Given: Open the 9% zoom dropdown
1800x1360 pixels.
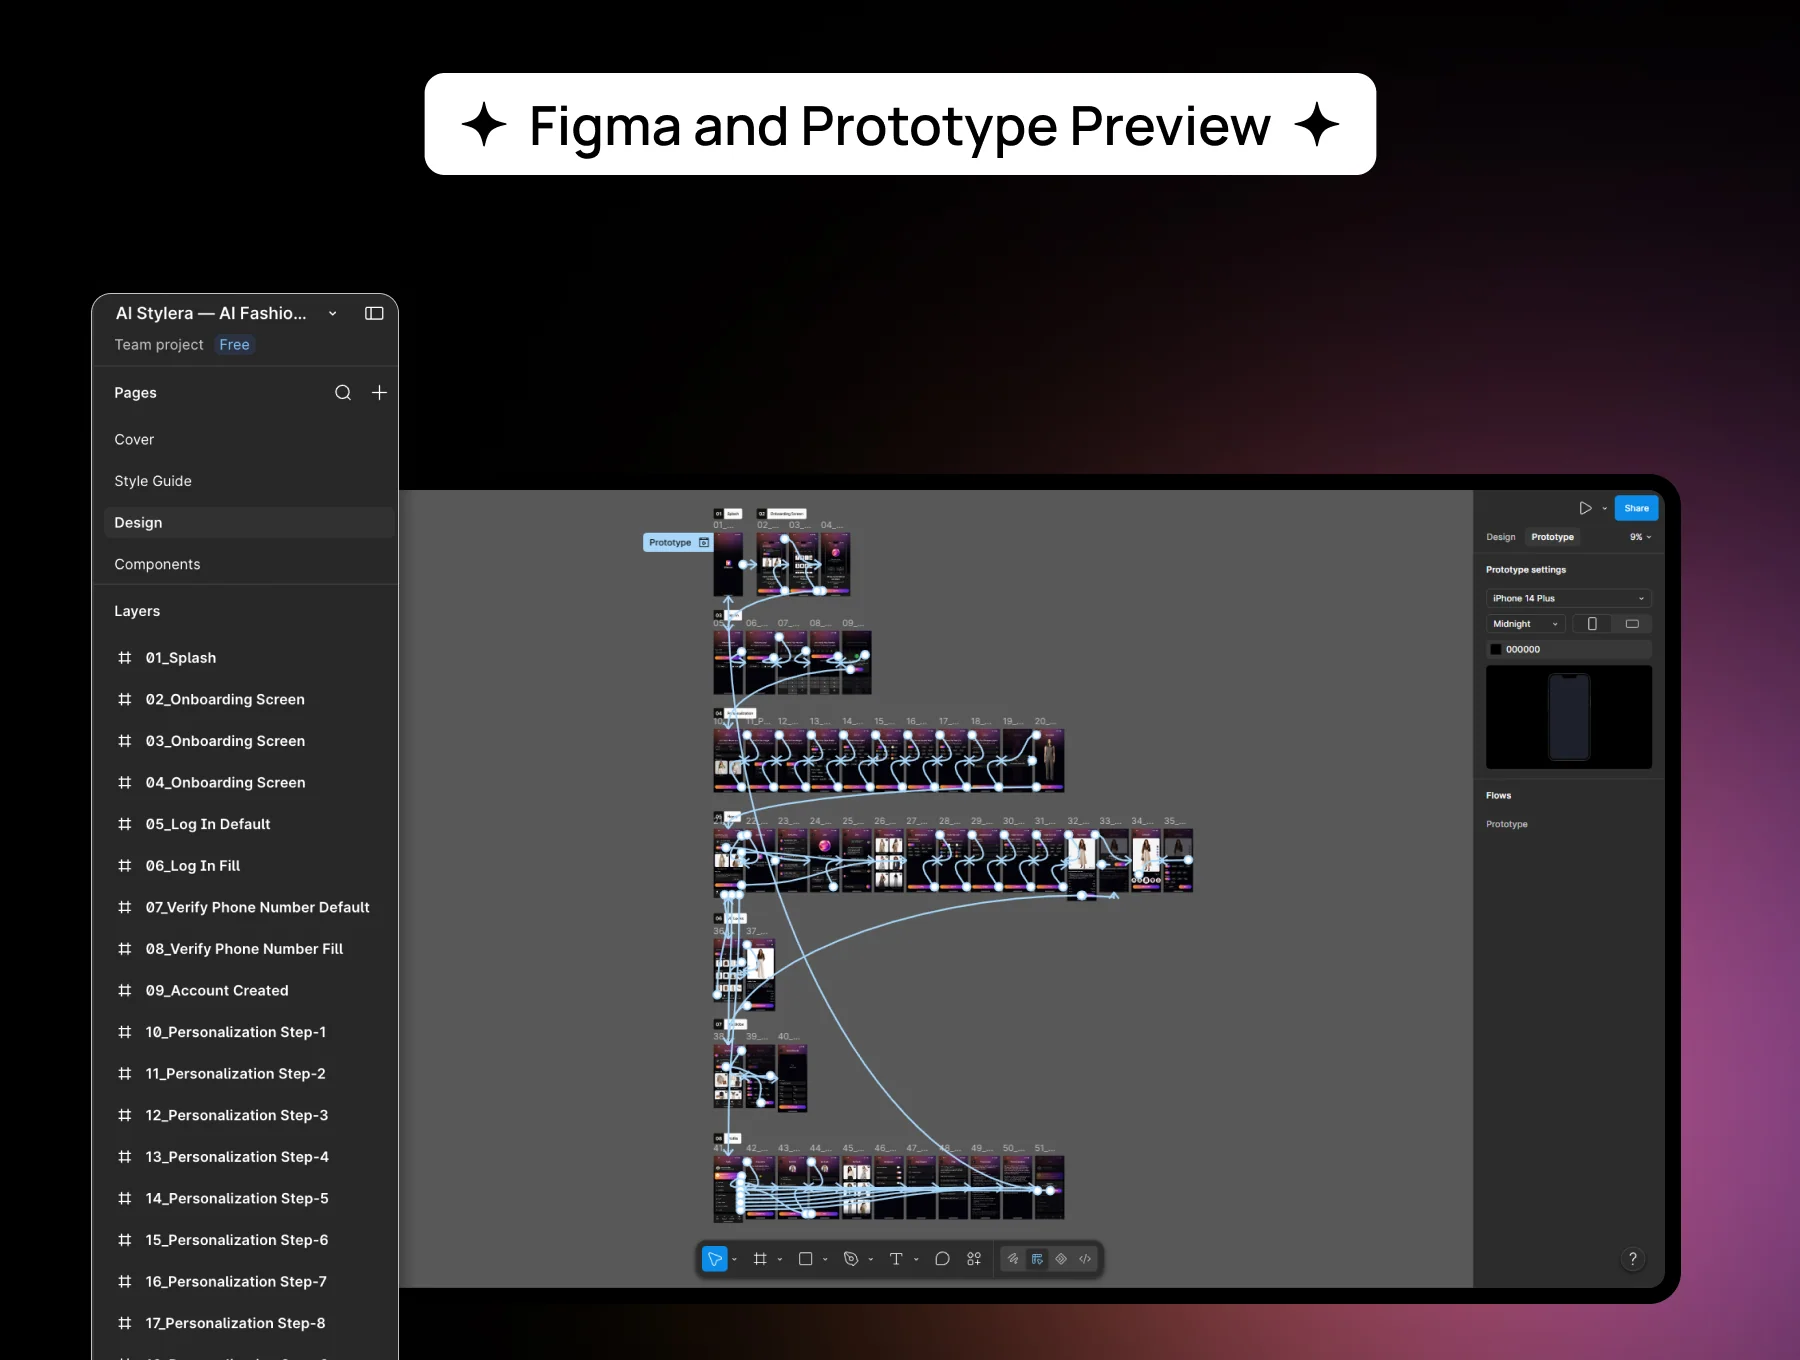Looking at the screenshot, I should (1640, 537).
